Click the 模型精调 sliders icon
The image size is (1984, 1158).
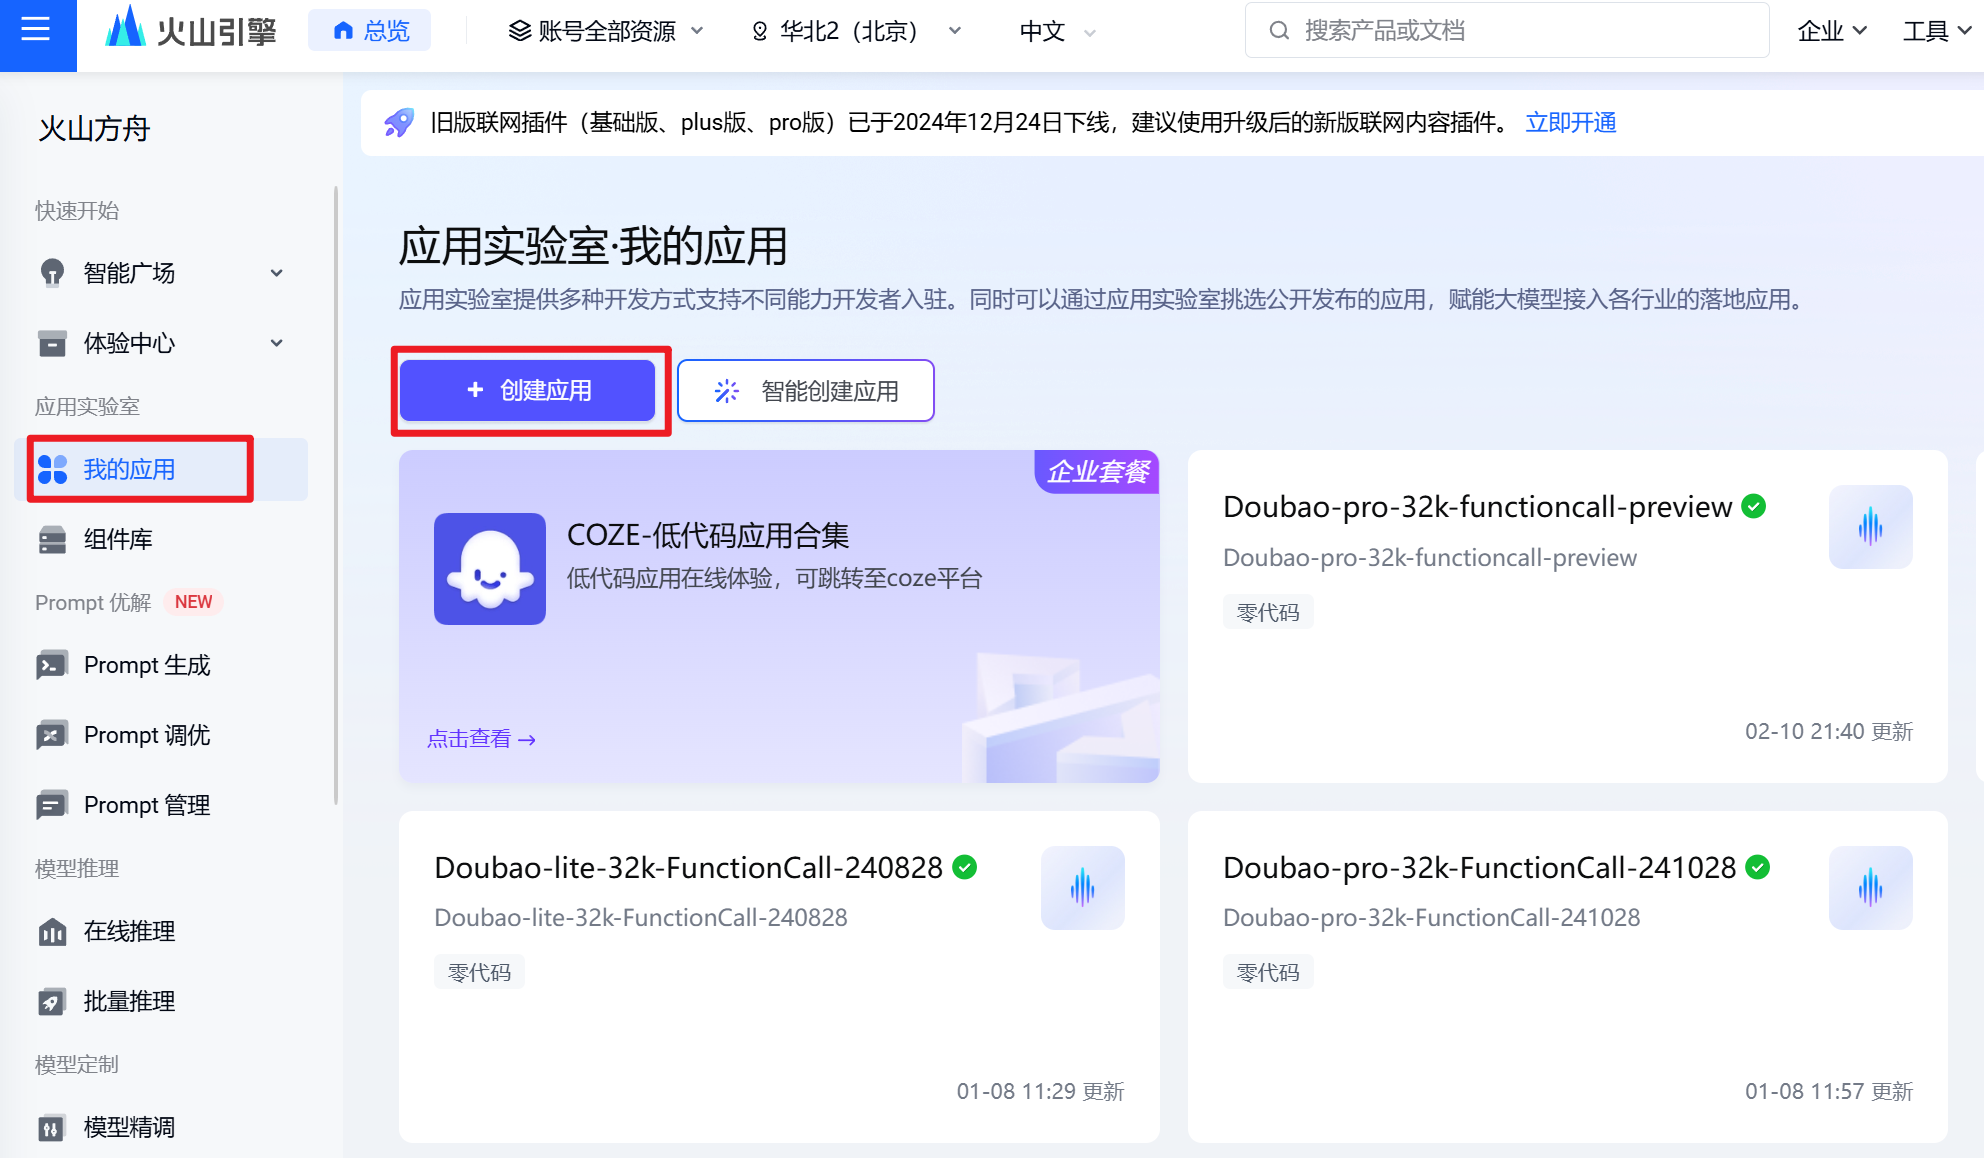(x=52, y=1128)
